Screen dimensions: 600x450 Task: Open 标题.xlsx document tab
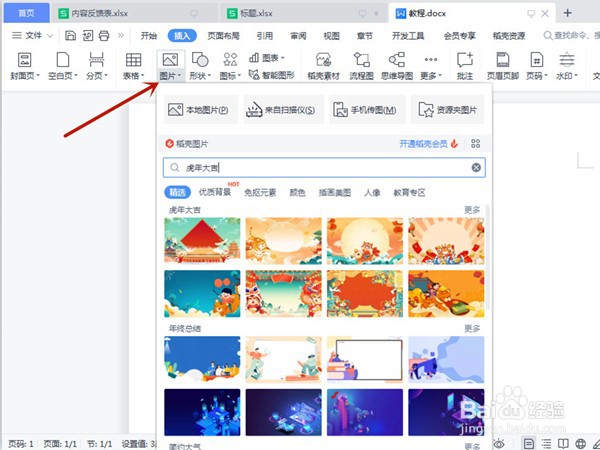pyautogui.click(x=304, y=13)
